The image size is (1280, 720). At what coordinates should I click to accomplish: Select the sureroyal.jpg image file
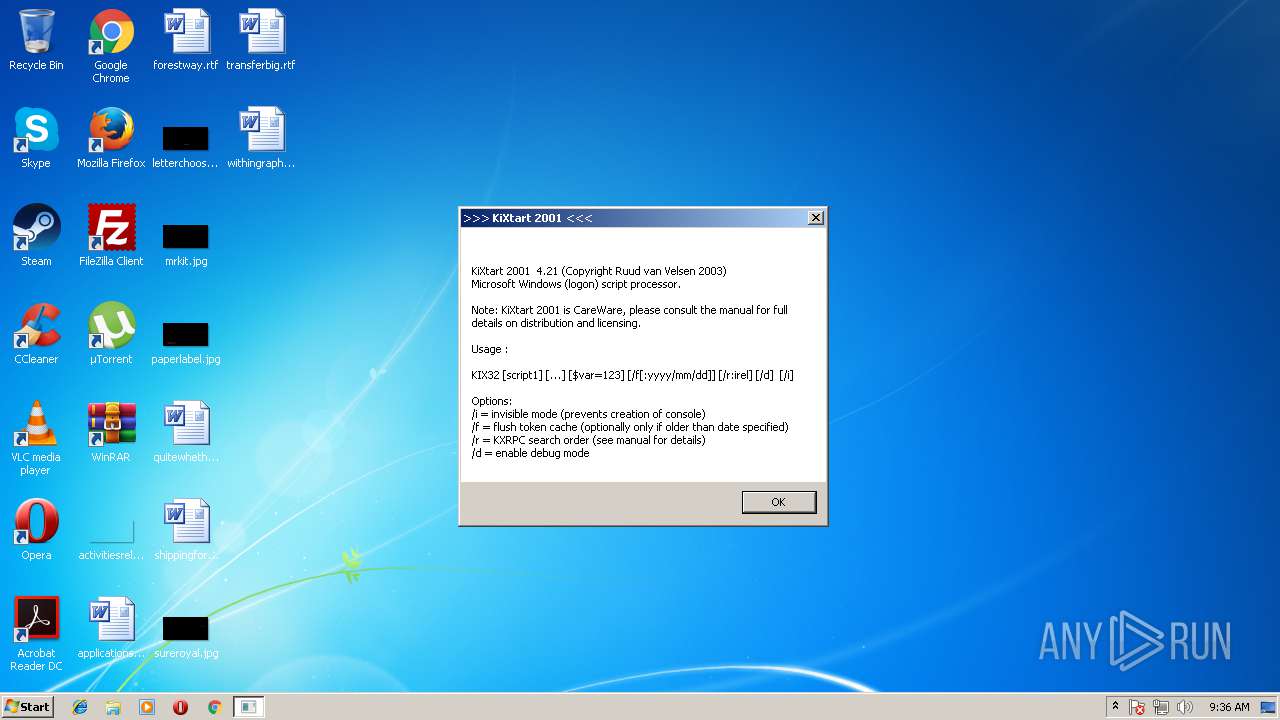click(186, 636)
